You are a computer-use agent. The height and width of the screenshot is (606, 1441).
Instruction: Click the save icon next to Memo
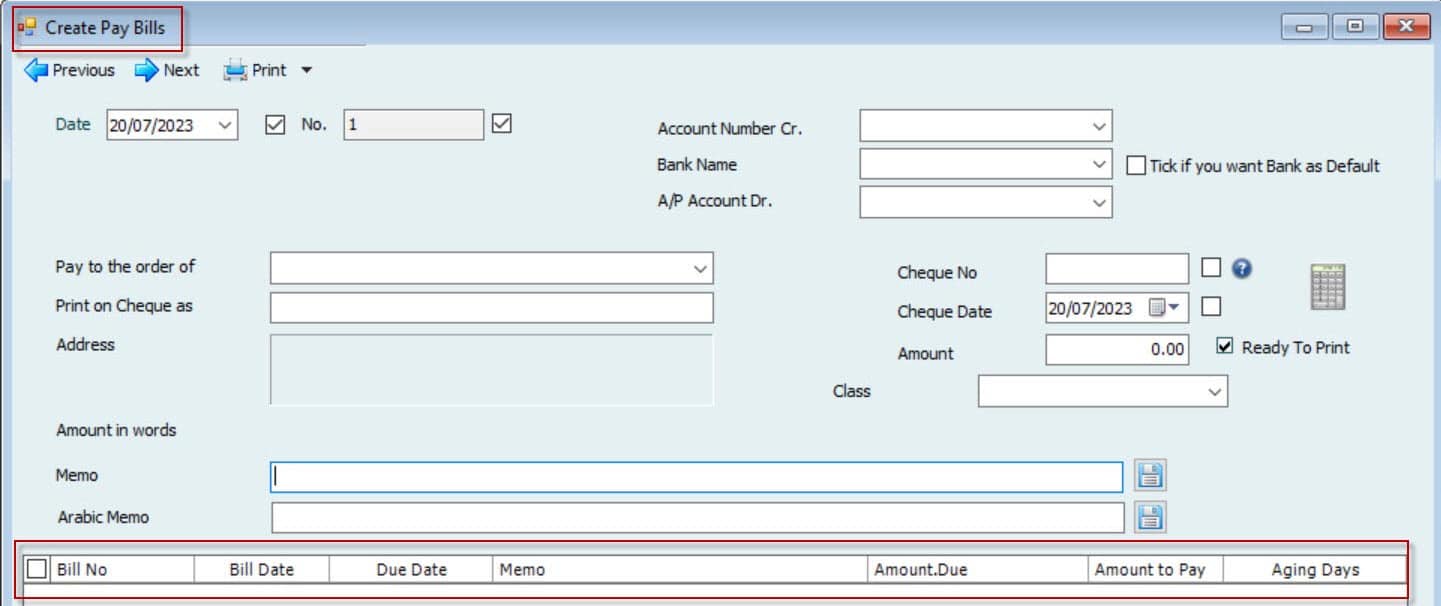[x=1150, y=476]
